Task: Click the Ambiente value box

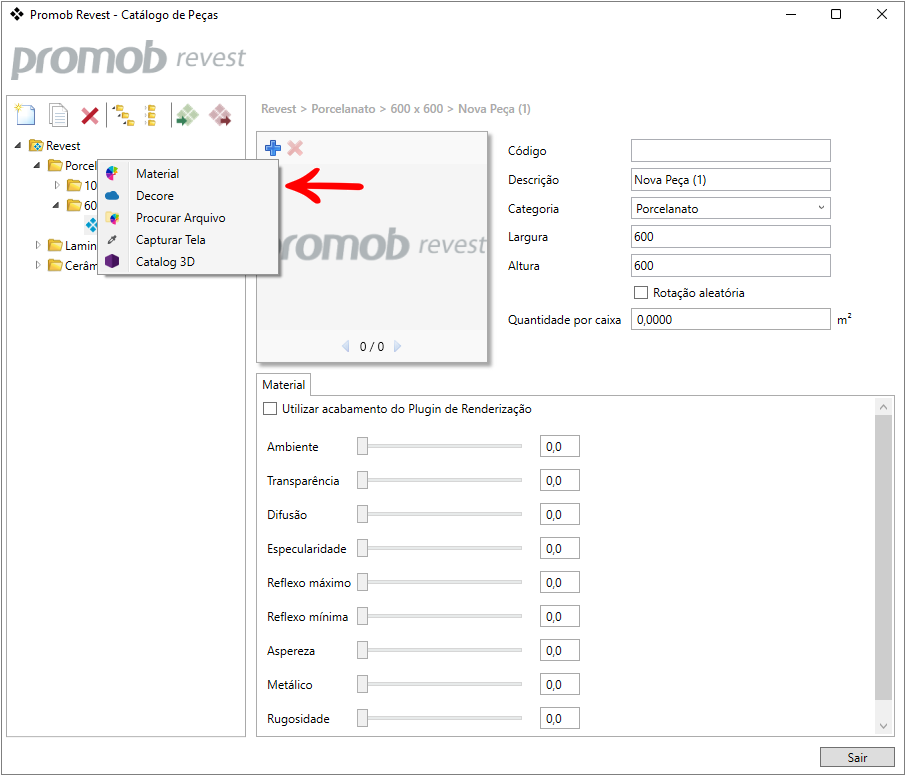Action: (559, 446)
